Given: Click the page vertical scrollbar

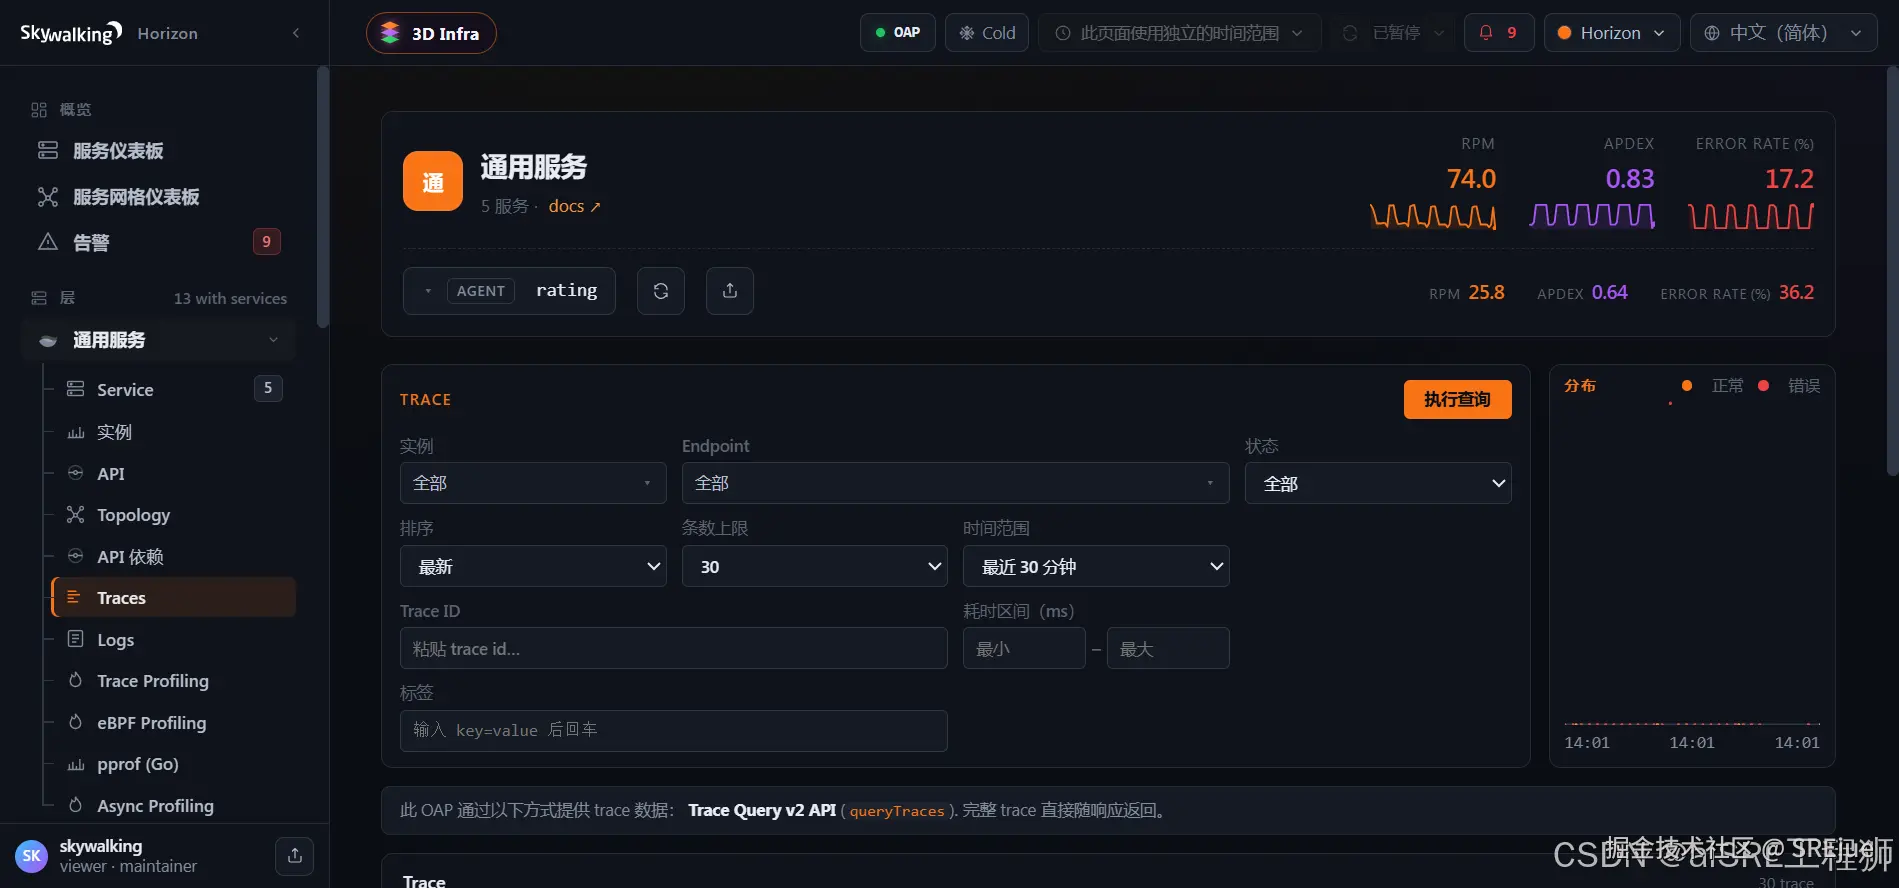Looking at the screenshot, I should click(x=1892, y=270).
